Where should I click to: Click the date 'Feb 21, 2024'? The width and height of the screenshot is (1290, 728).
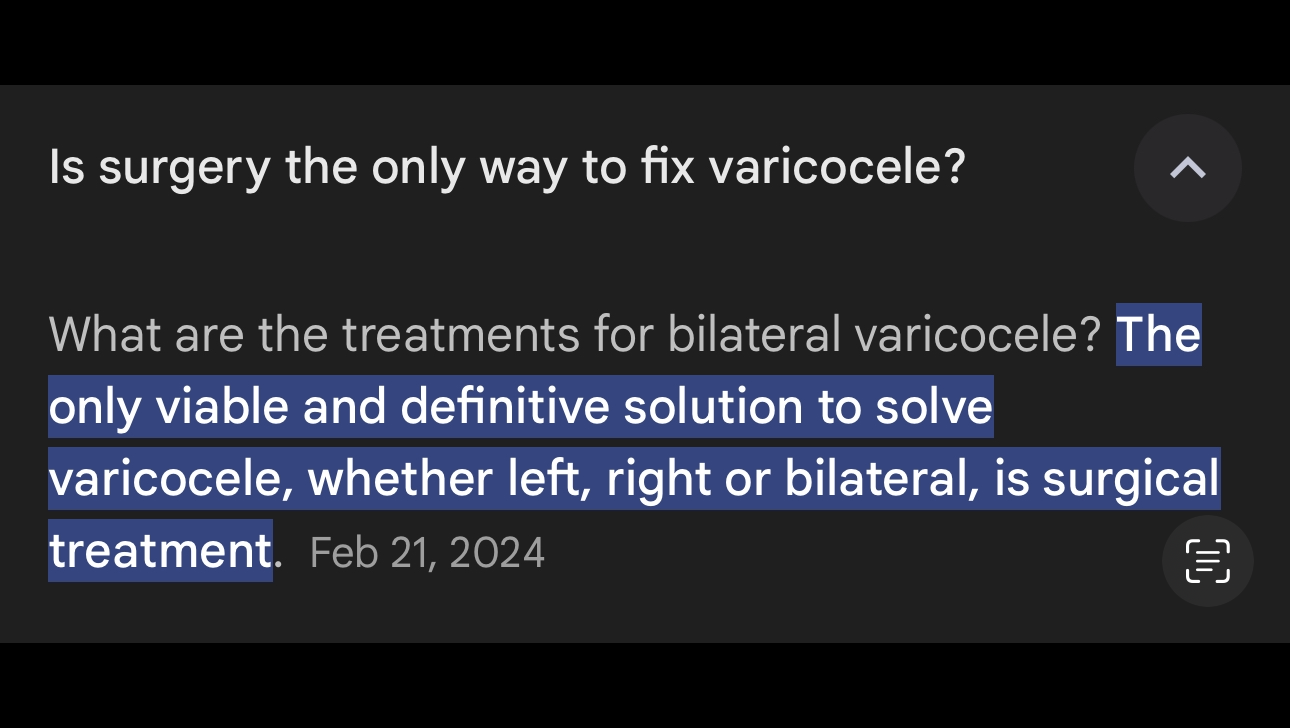pyautogui.click(x=427, y=552)
